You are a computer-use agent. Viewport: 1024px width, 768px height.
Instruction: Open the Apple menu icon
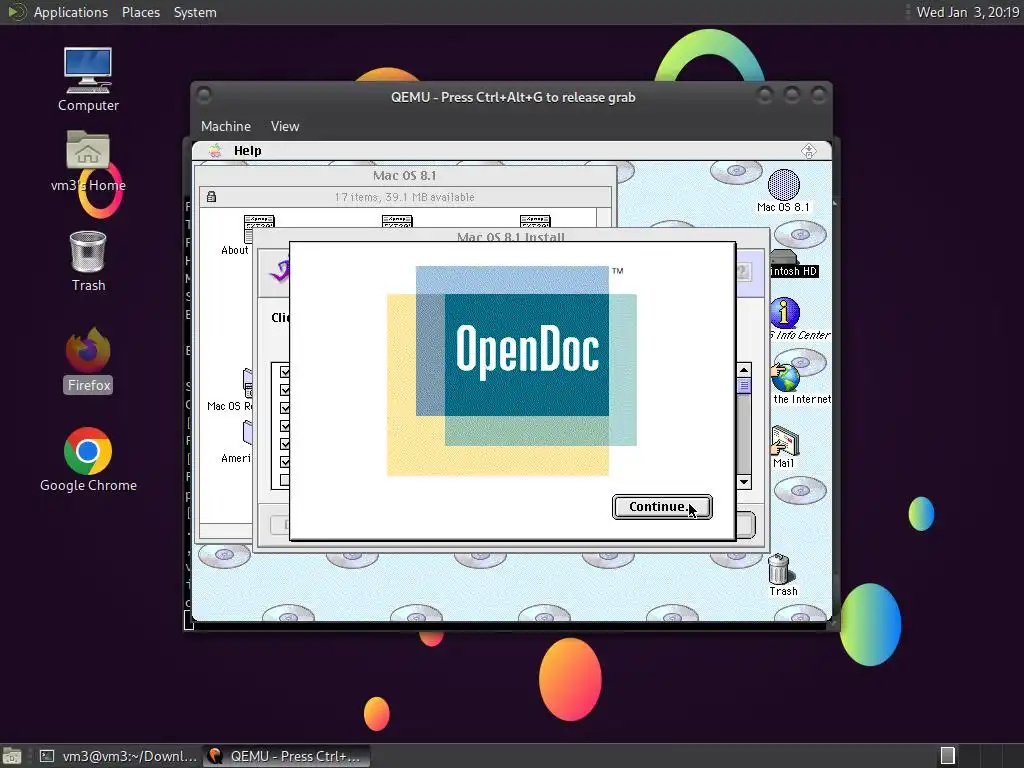214,151
